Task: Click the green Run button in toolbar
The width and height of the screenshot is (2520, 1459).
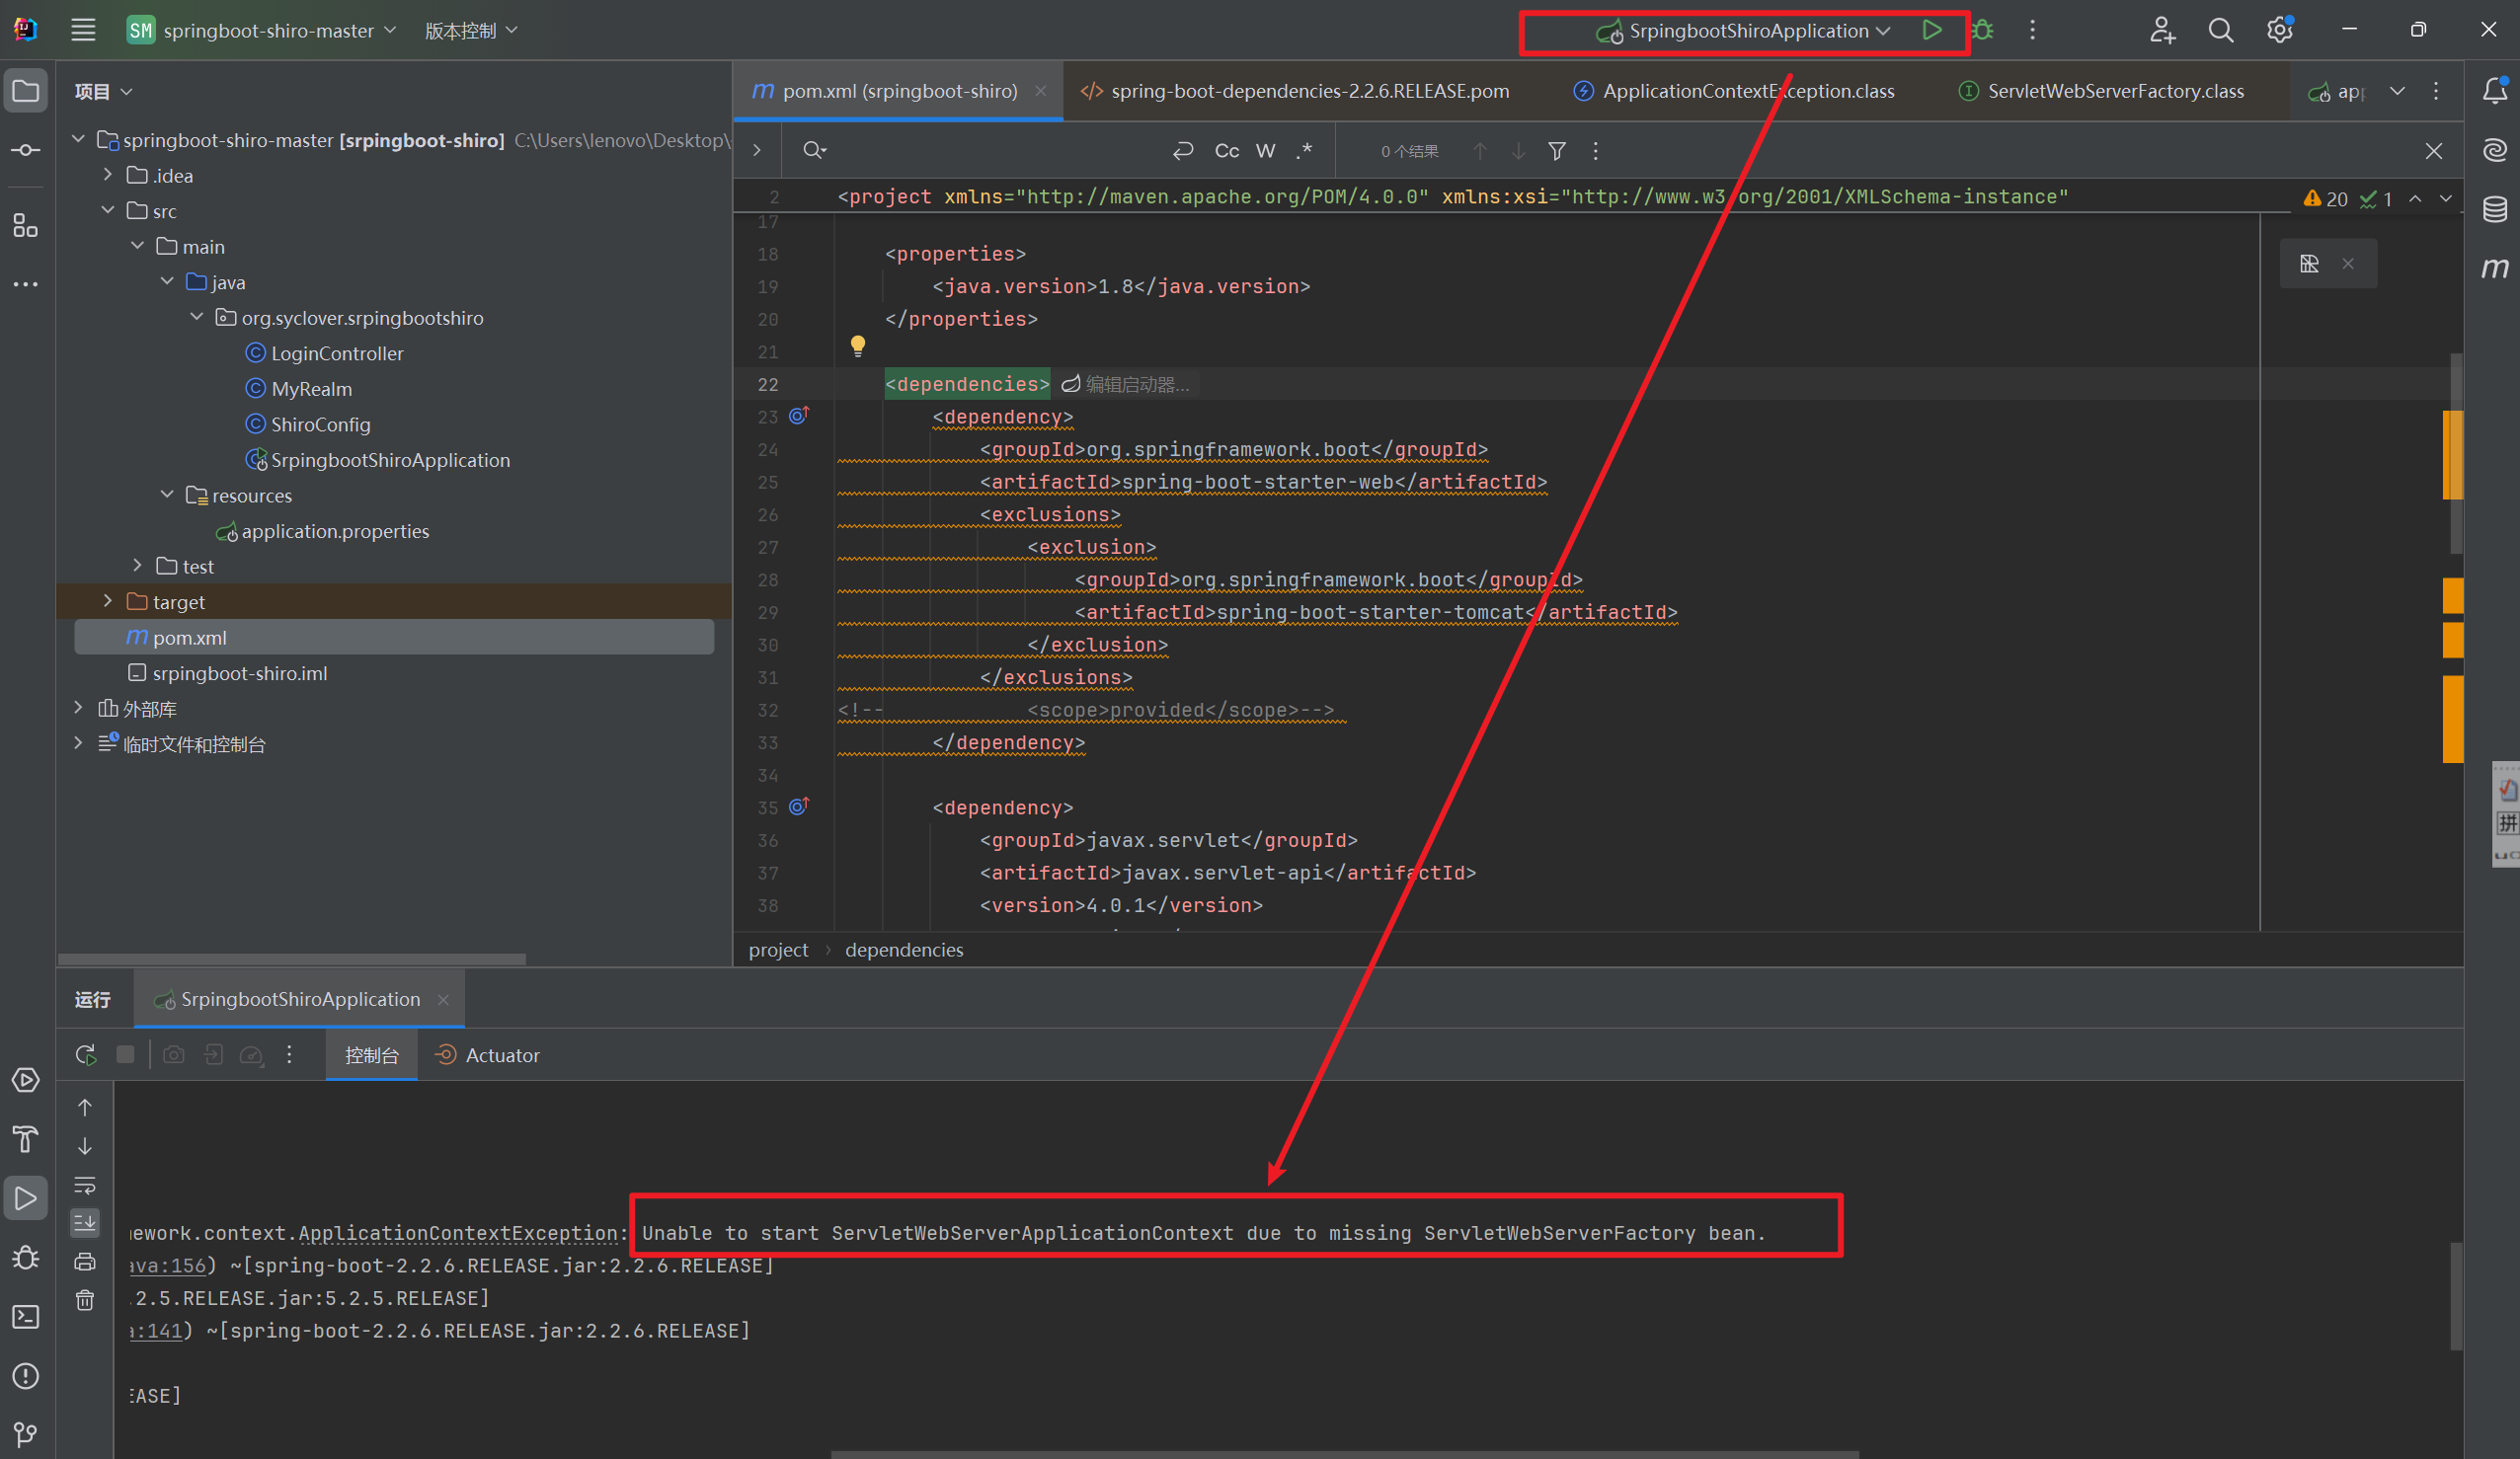Action: pos(1932,30)
